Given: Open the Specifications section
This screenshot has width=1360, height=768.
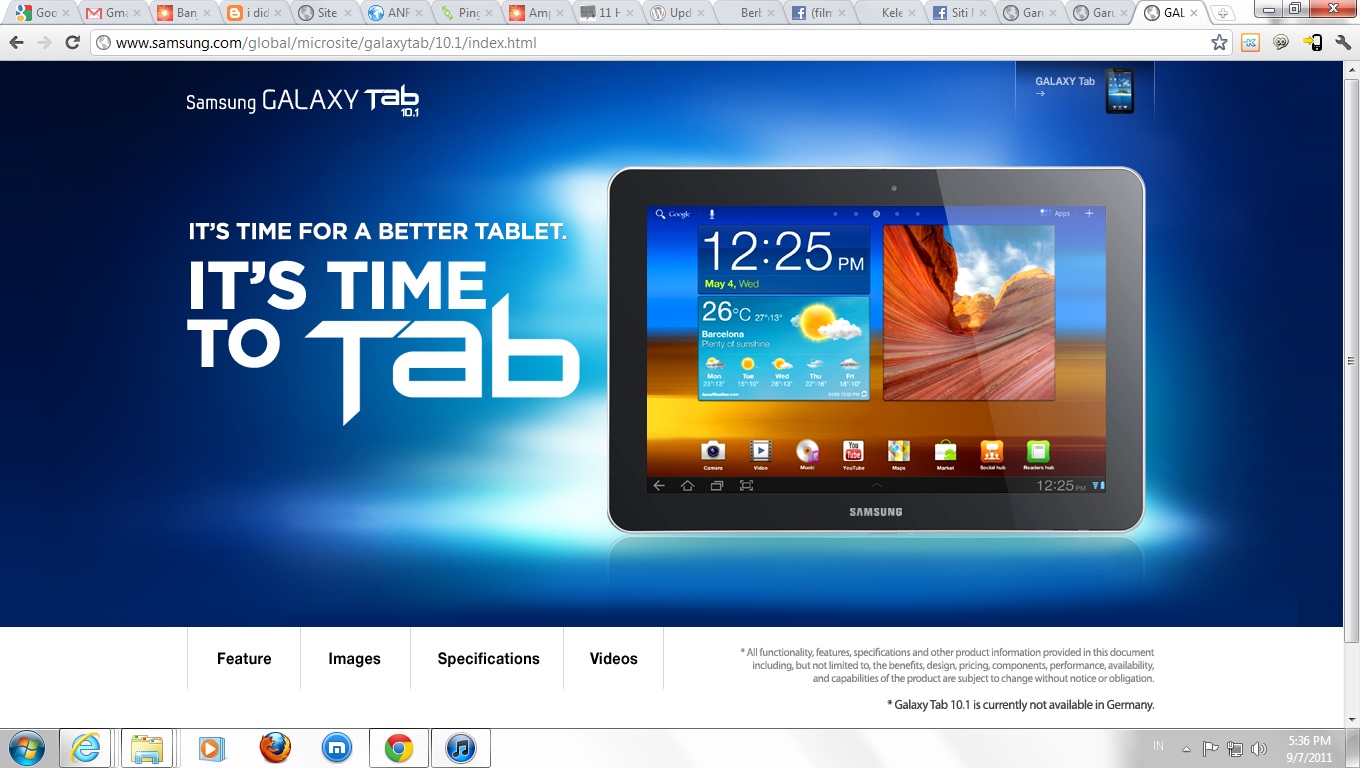Looking at the screenshot, I should point(487,658).
